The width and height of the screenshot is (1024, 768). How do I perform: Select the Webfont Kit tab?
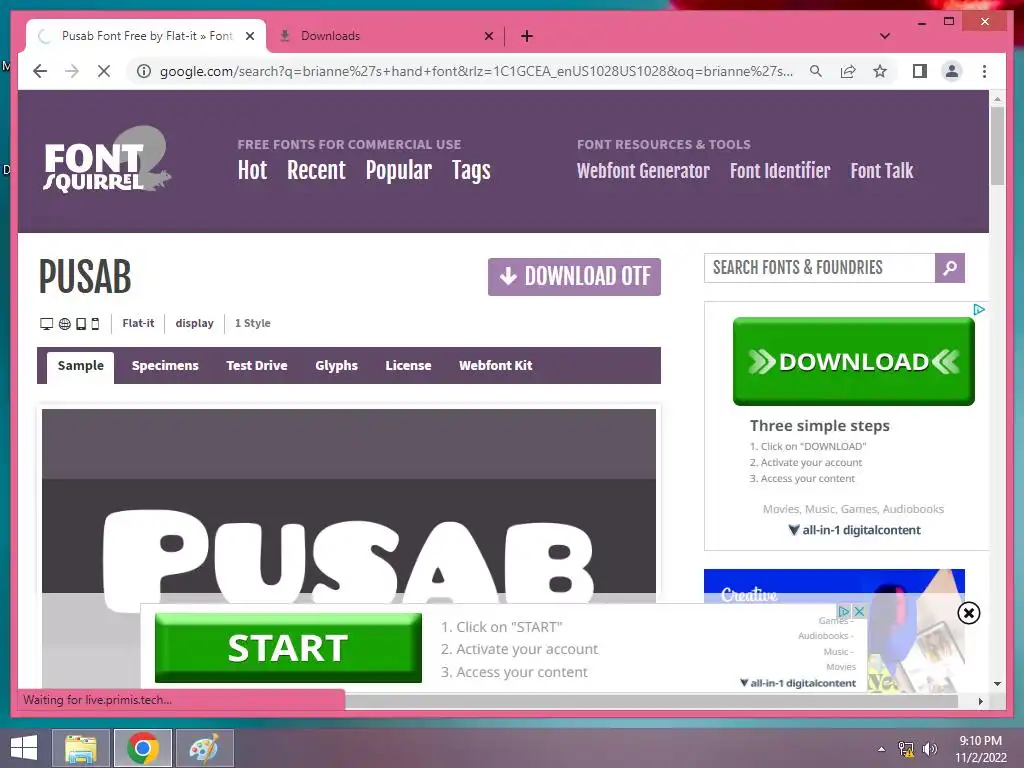tap(496, 366)
